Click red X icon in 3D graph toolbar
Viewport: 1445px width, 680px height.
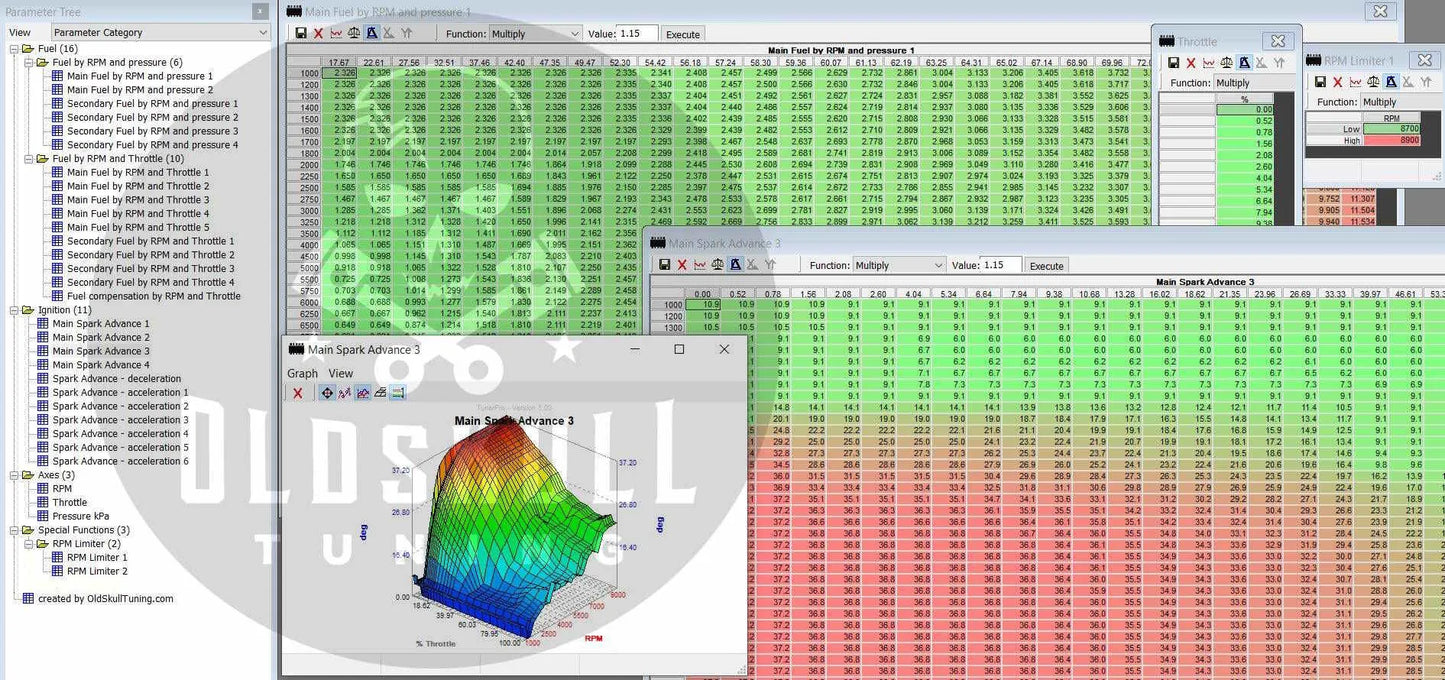[x=297, y=393]
